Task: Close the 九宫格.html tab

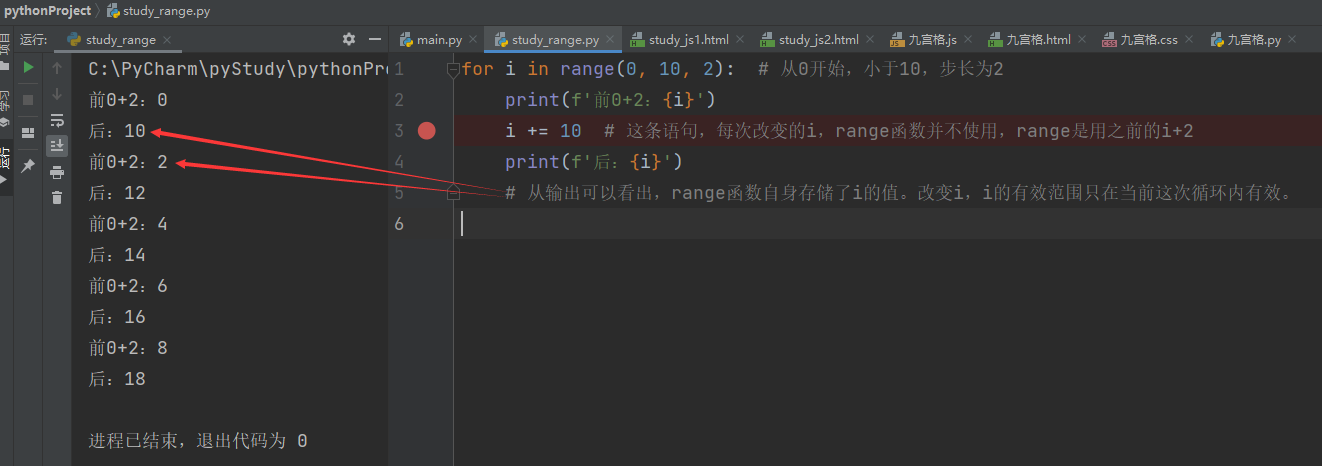Action: [1083, 40]
